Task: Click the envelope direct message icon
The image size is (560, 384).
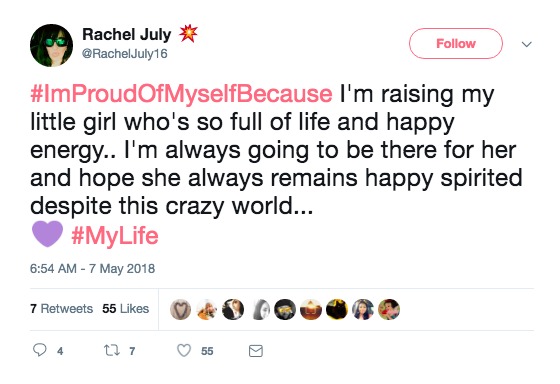Action: pos(256,351)
